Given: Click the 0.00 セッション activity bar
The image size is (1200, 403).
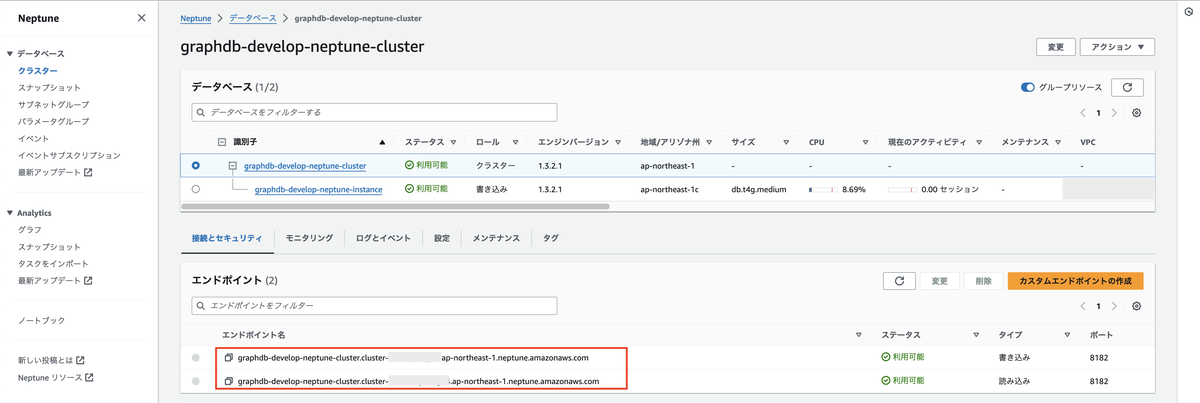Looking at the screenshot, I should pos(901,189).
